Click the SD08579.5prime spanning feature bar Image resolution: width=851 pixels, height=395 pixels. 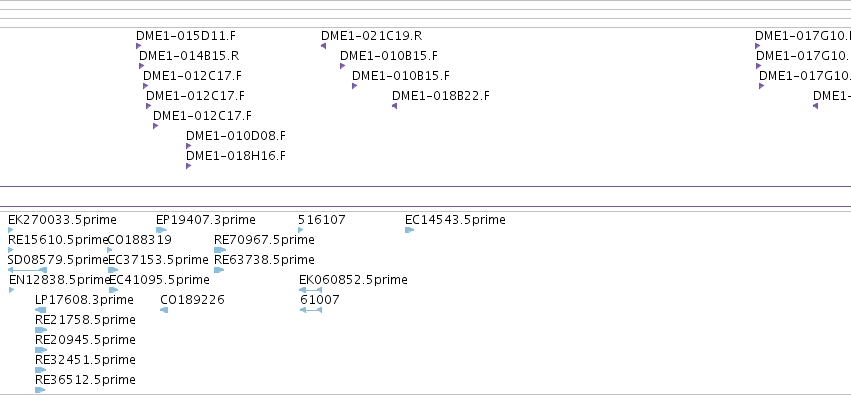pos(27,270)
